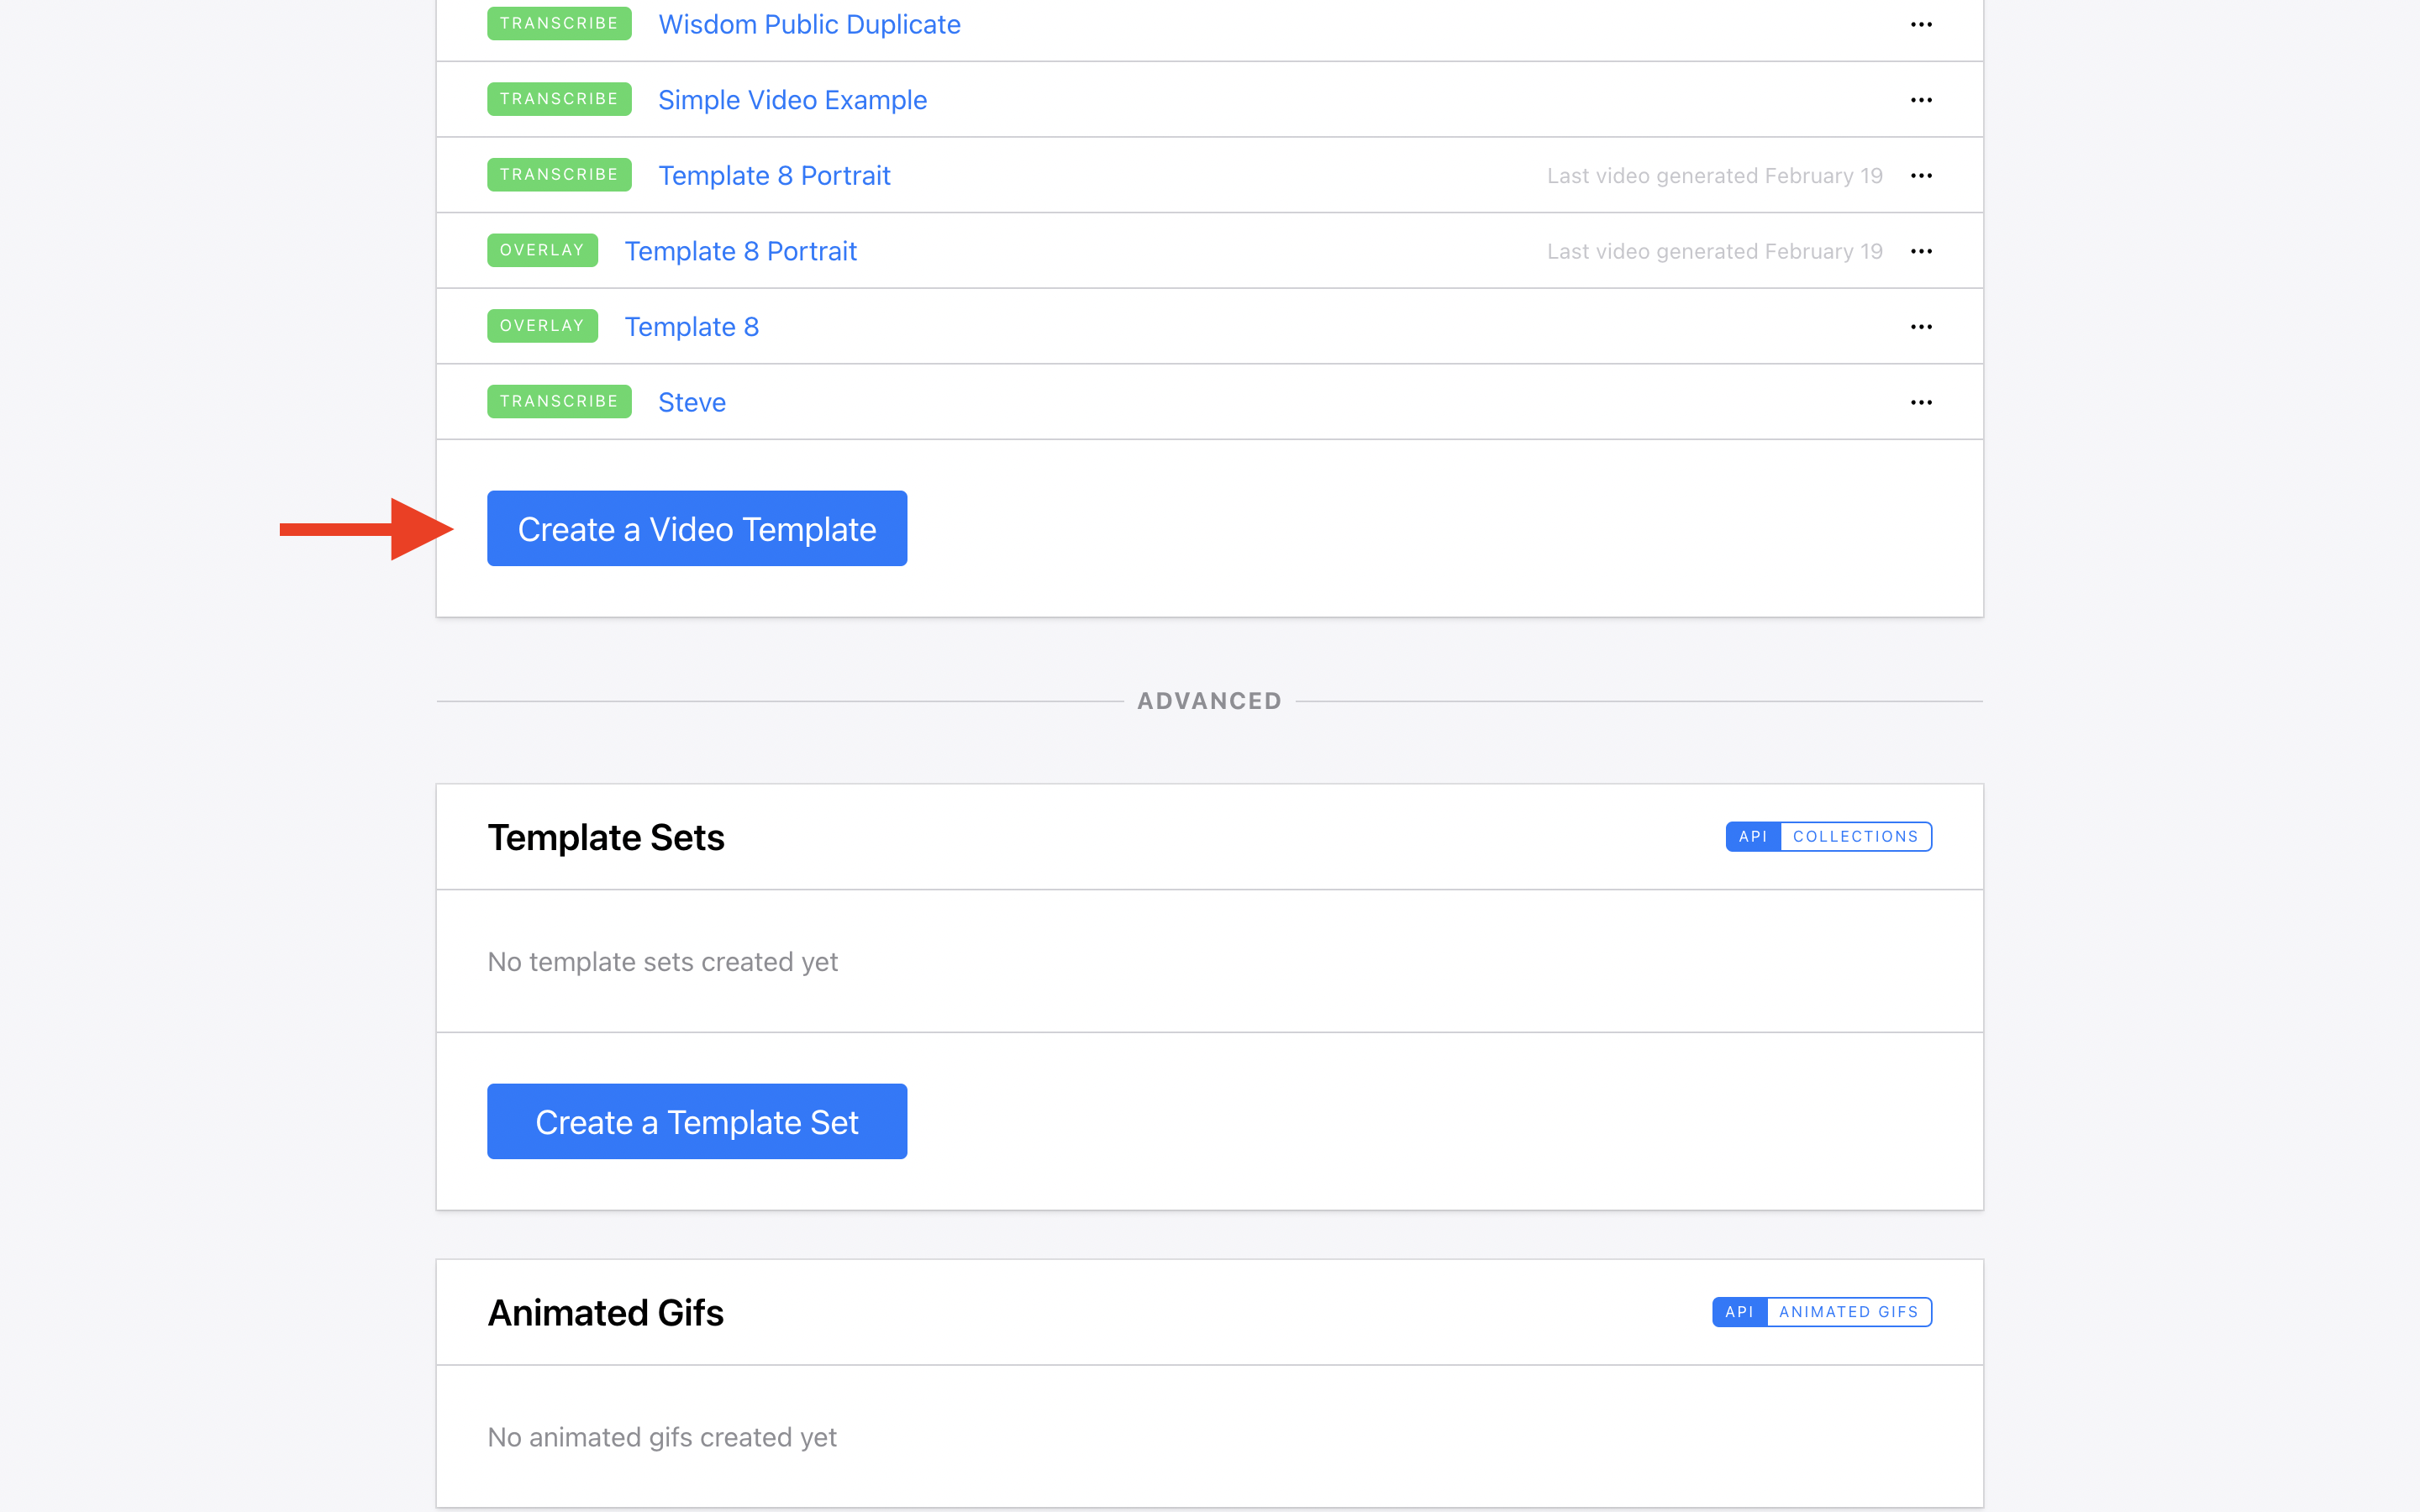Open more options for Template 8

coord(1920,327)
